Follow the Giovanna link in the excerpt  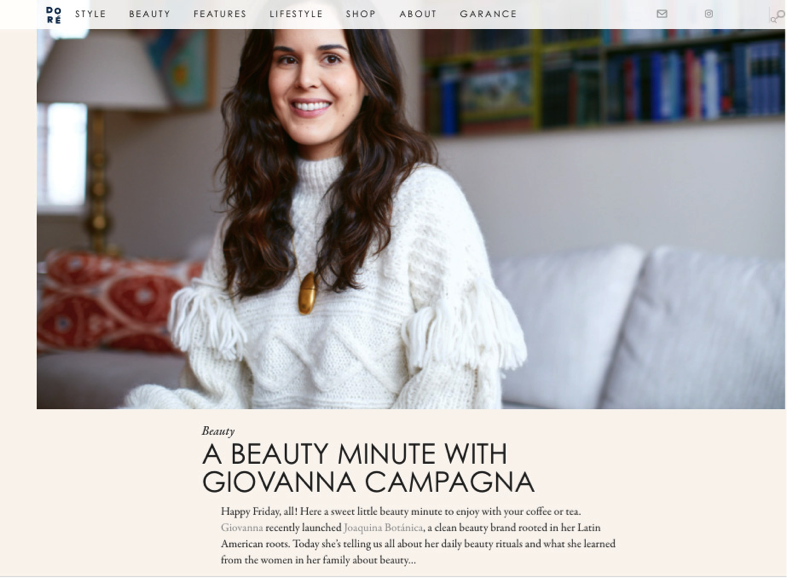tap(242, 527)
